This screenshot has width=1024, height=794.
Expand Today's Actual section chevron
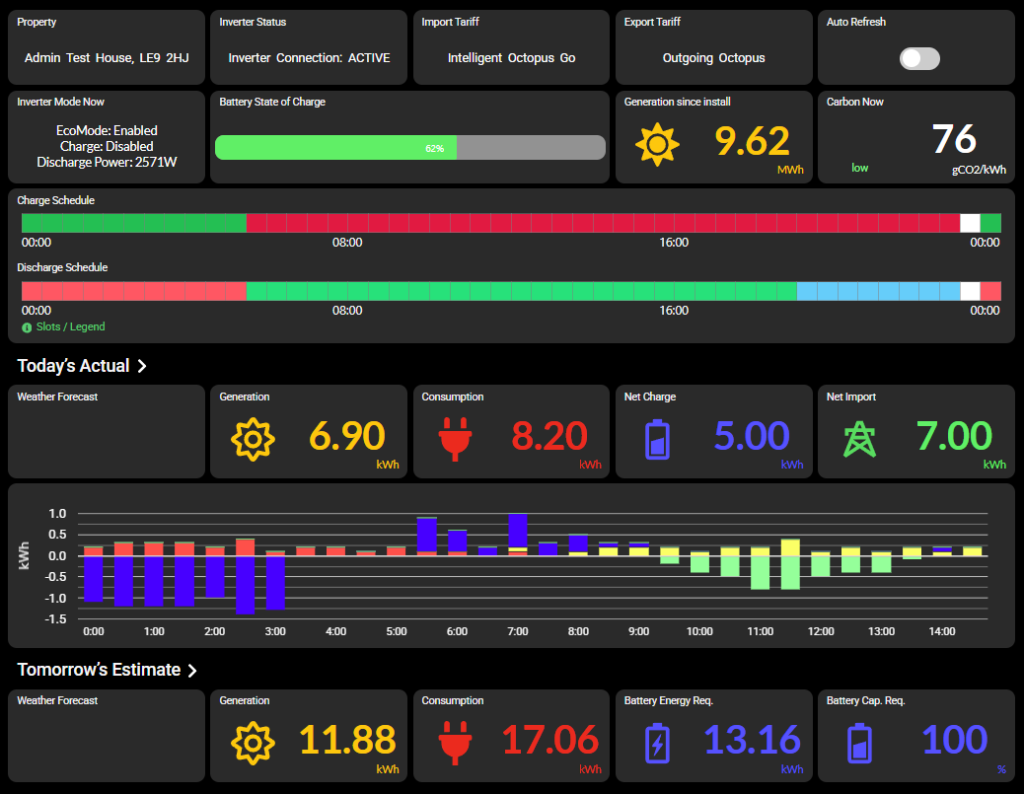(142, 366)
